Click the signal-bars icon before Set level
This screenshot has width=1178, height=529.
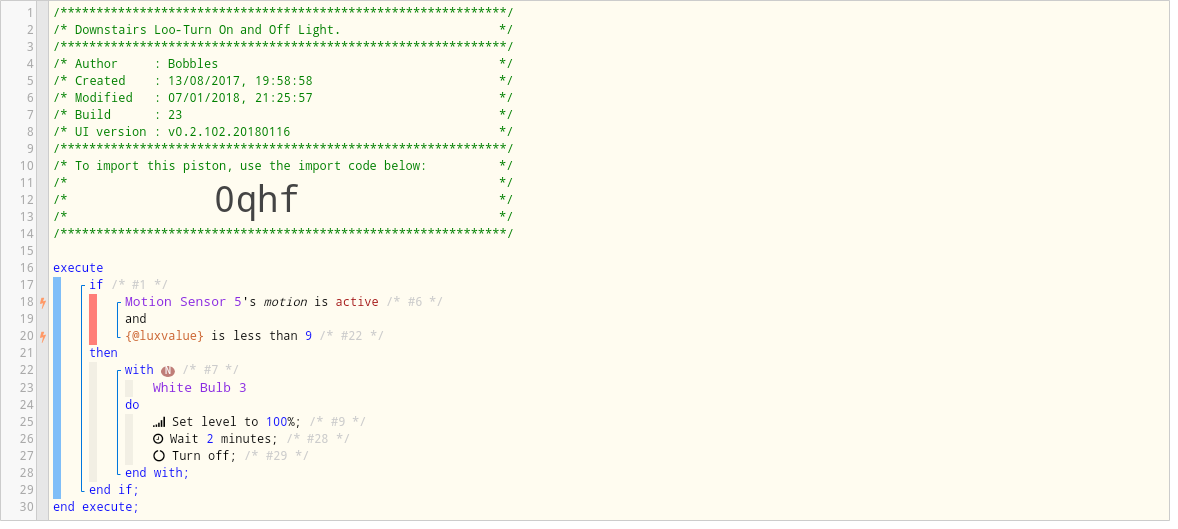pyautogui.click(x=159, y=422)
